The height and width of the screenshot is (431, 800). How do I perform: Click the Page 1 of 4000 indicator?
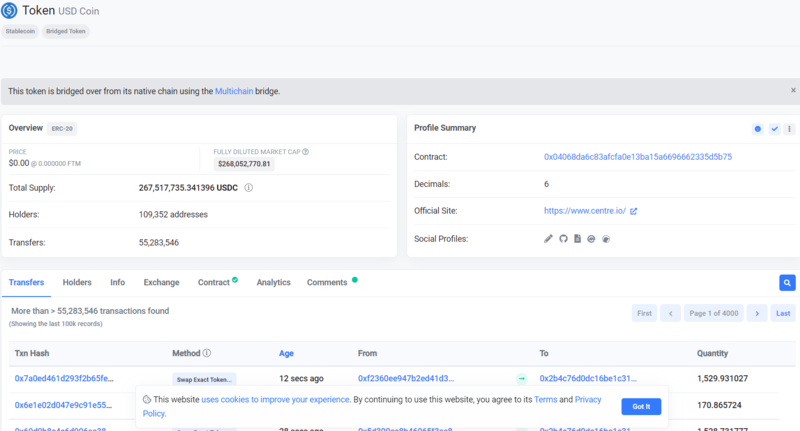714,313
